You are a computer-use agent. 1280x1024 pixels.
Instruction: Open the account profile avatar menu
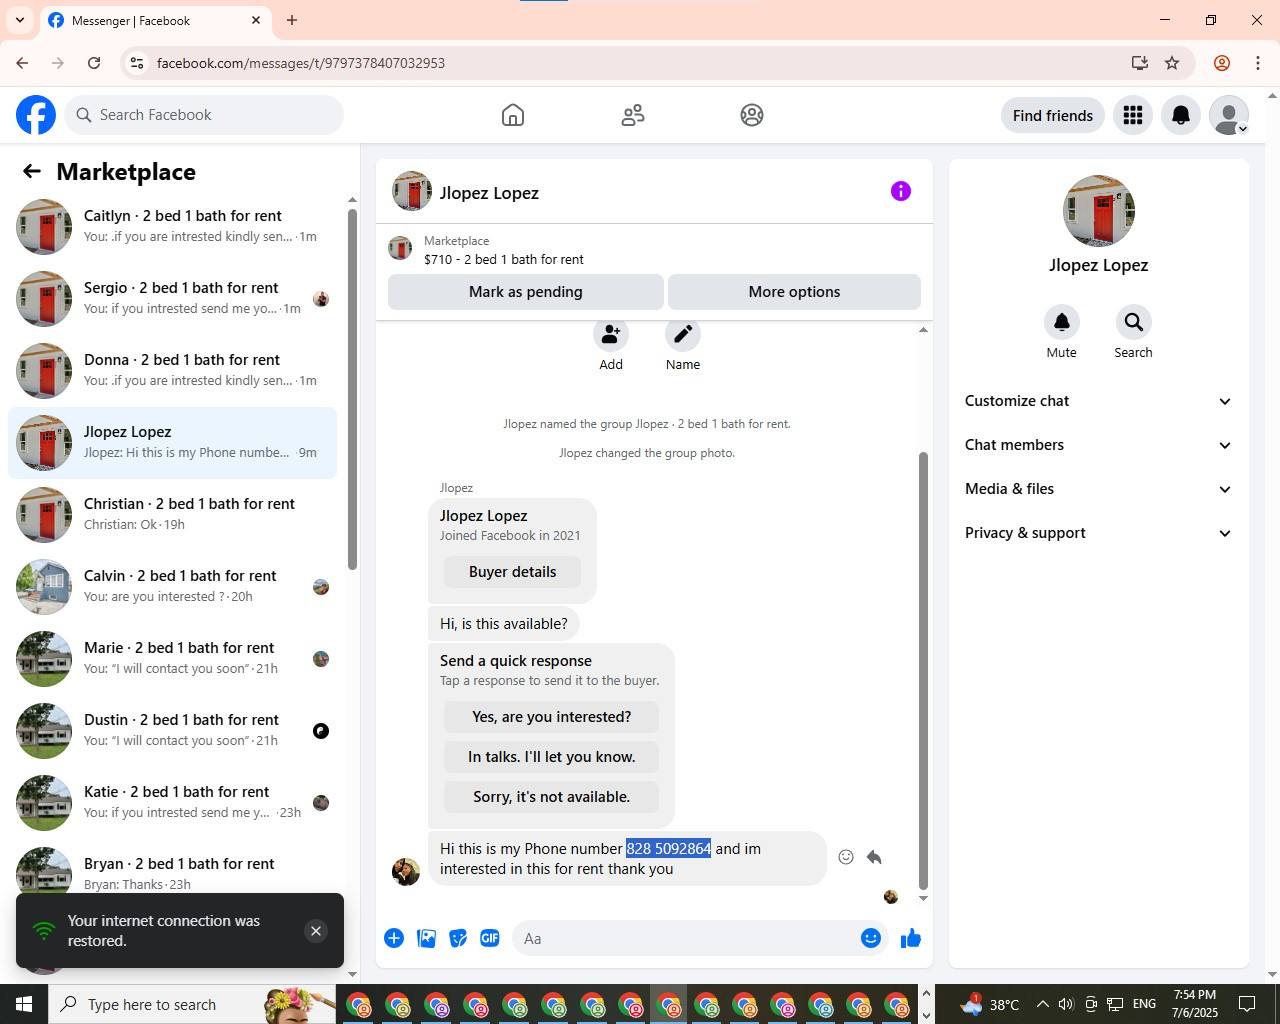pos(1229,115)
